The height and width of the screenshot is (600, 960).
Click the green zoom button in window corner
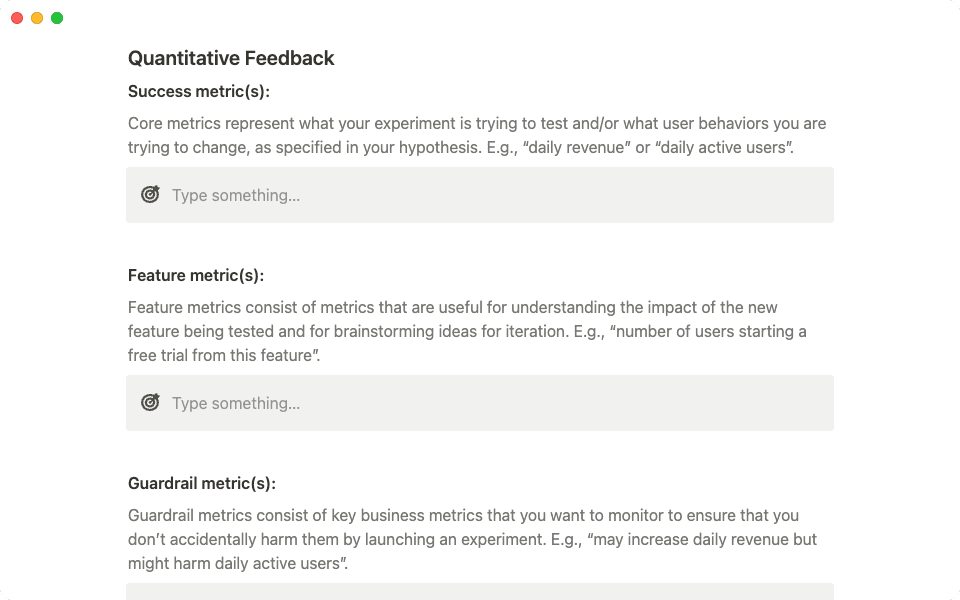click(x=57, y=17)
